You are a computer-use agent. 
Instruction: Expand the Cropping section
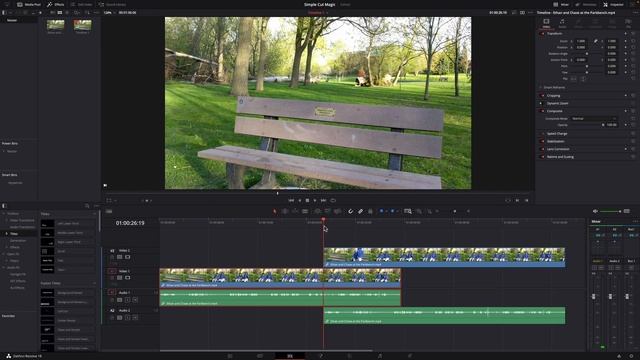coord(553,96)
